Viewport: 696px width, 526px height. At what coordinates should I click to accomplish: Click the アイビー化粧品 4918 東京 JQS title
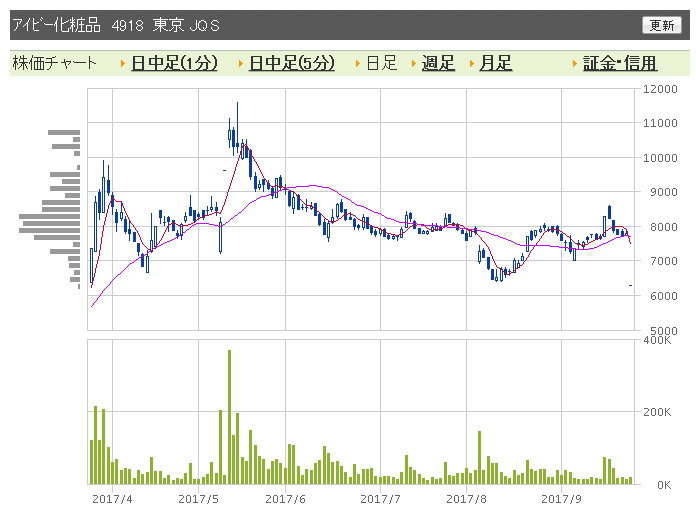tap(116, 25)
